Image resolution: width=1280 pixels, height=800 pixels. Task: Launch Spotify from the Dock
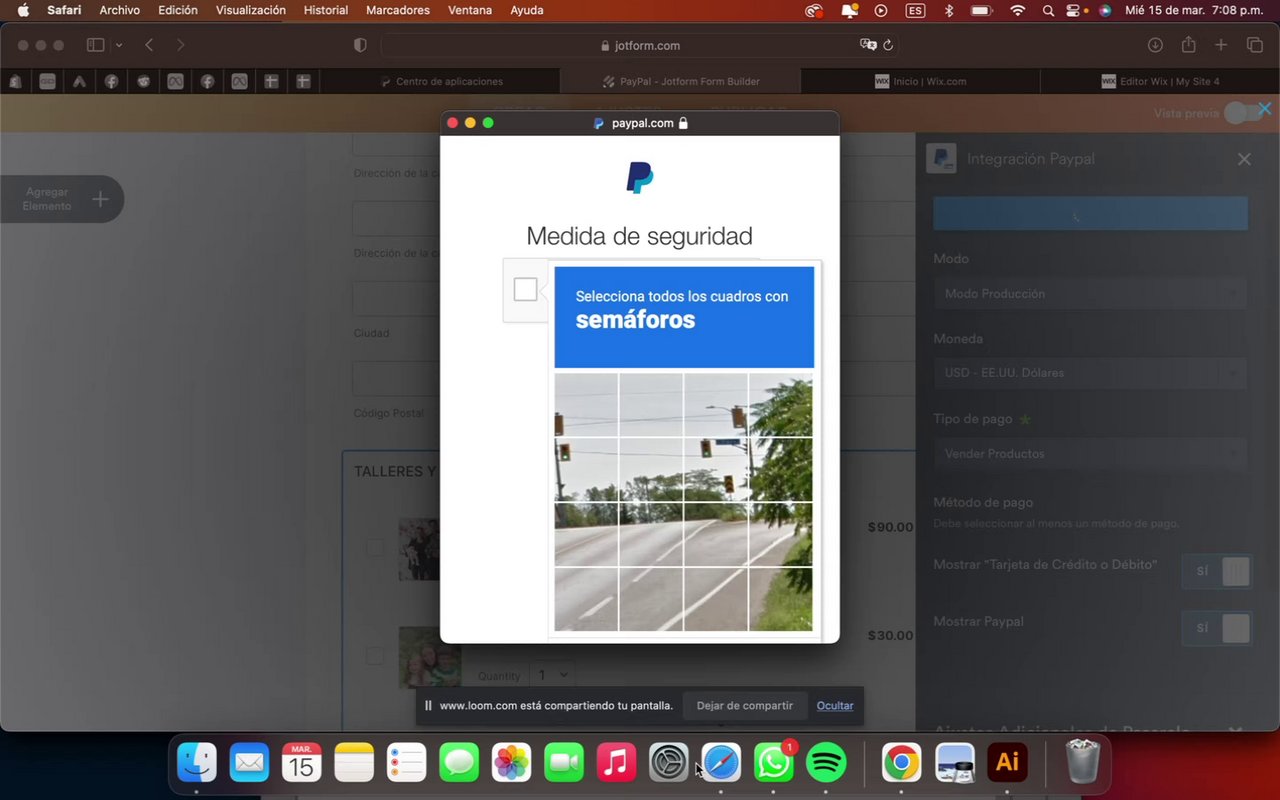[x=826, y=763]
